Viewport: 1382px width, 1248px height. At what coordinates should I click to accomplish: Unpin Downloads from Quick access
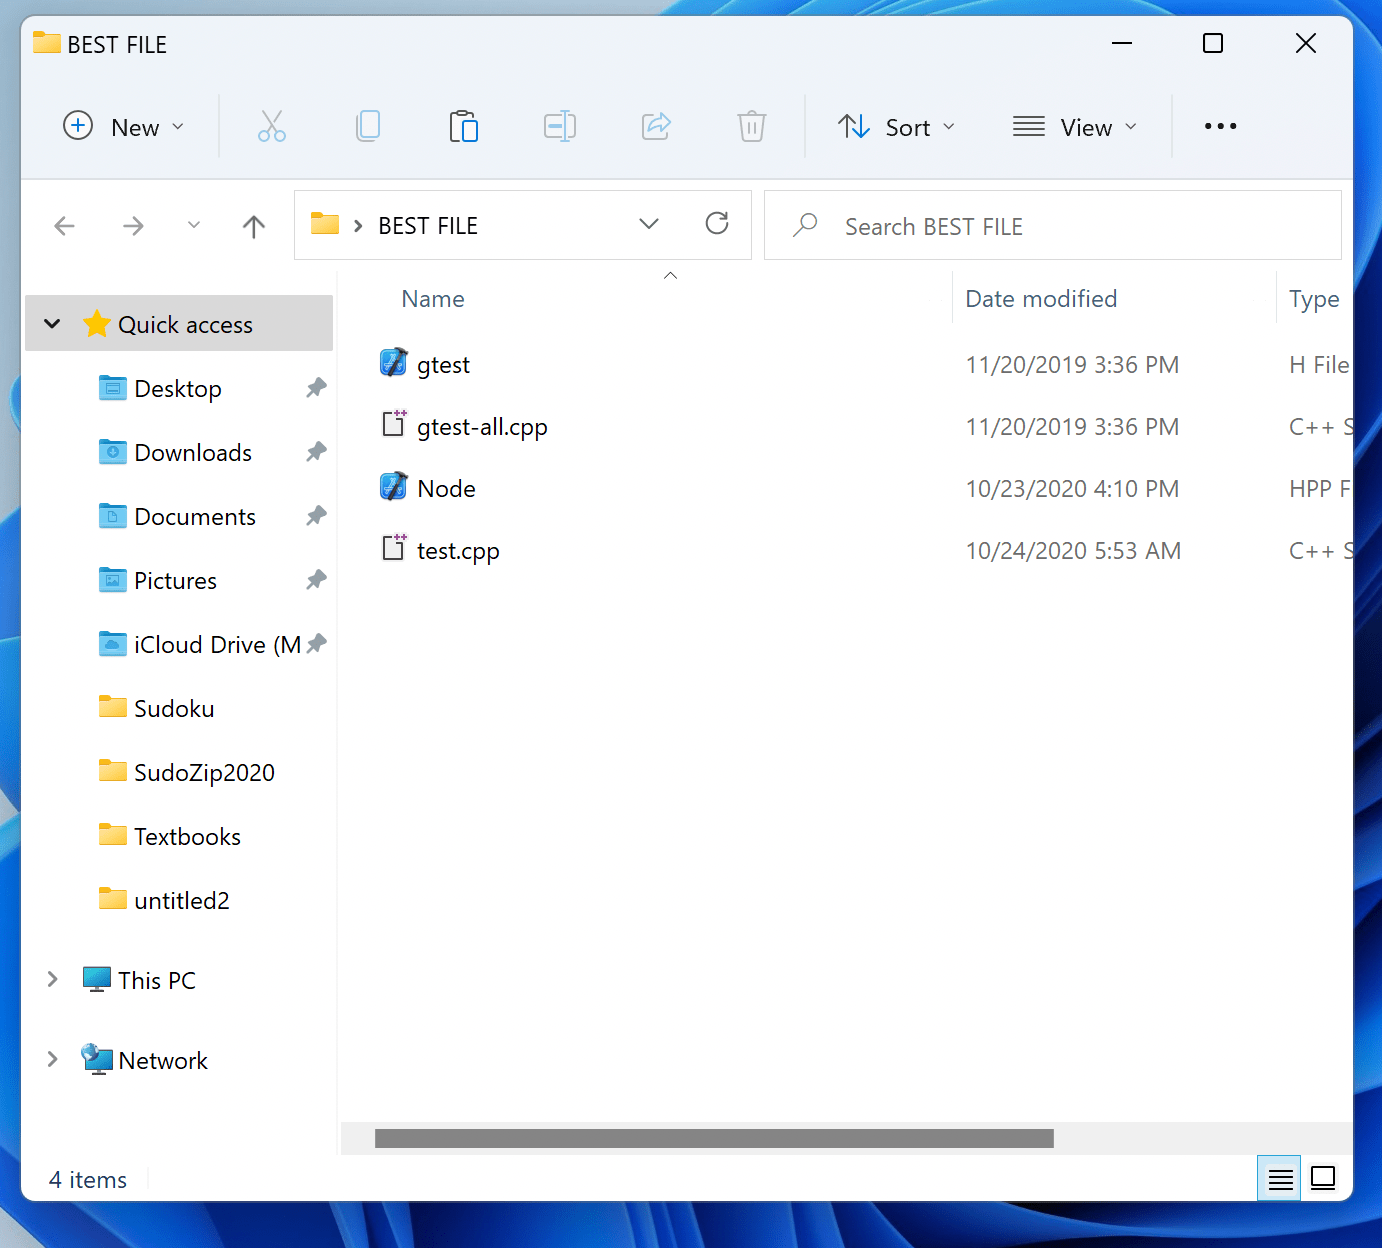point(316,452)
